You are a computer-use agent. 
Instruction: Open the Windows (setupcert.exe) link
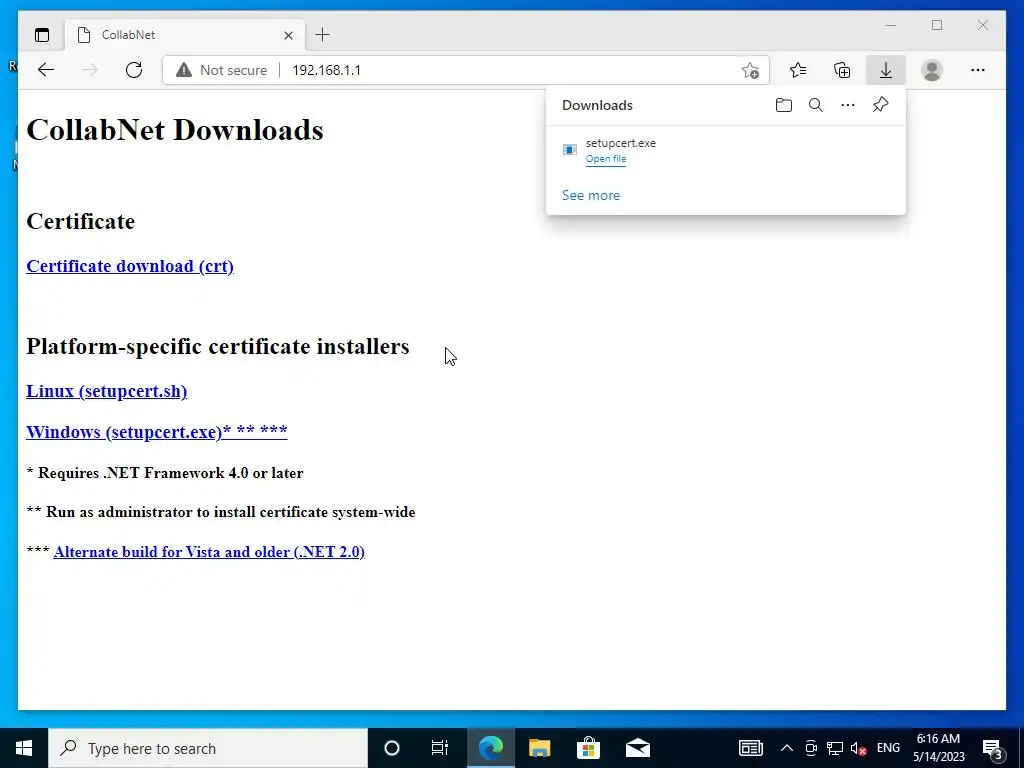[157, 432]
